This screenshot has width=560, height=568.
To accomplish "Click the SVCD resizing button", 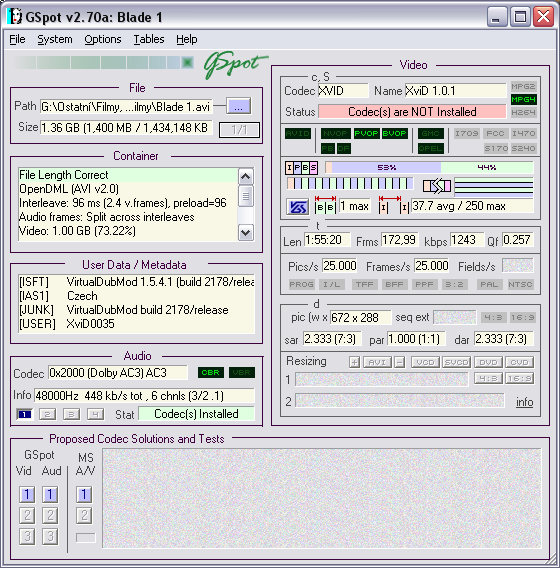I will pyautogui.click(x=456, y=362).
